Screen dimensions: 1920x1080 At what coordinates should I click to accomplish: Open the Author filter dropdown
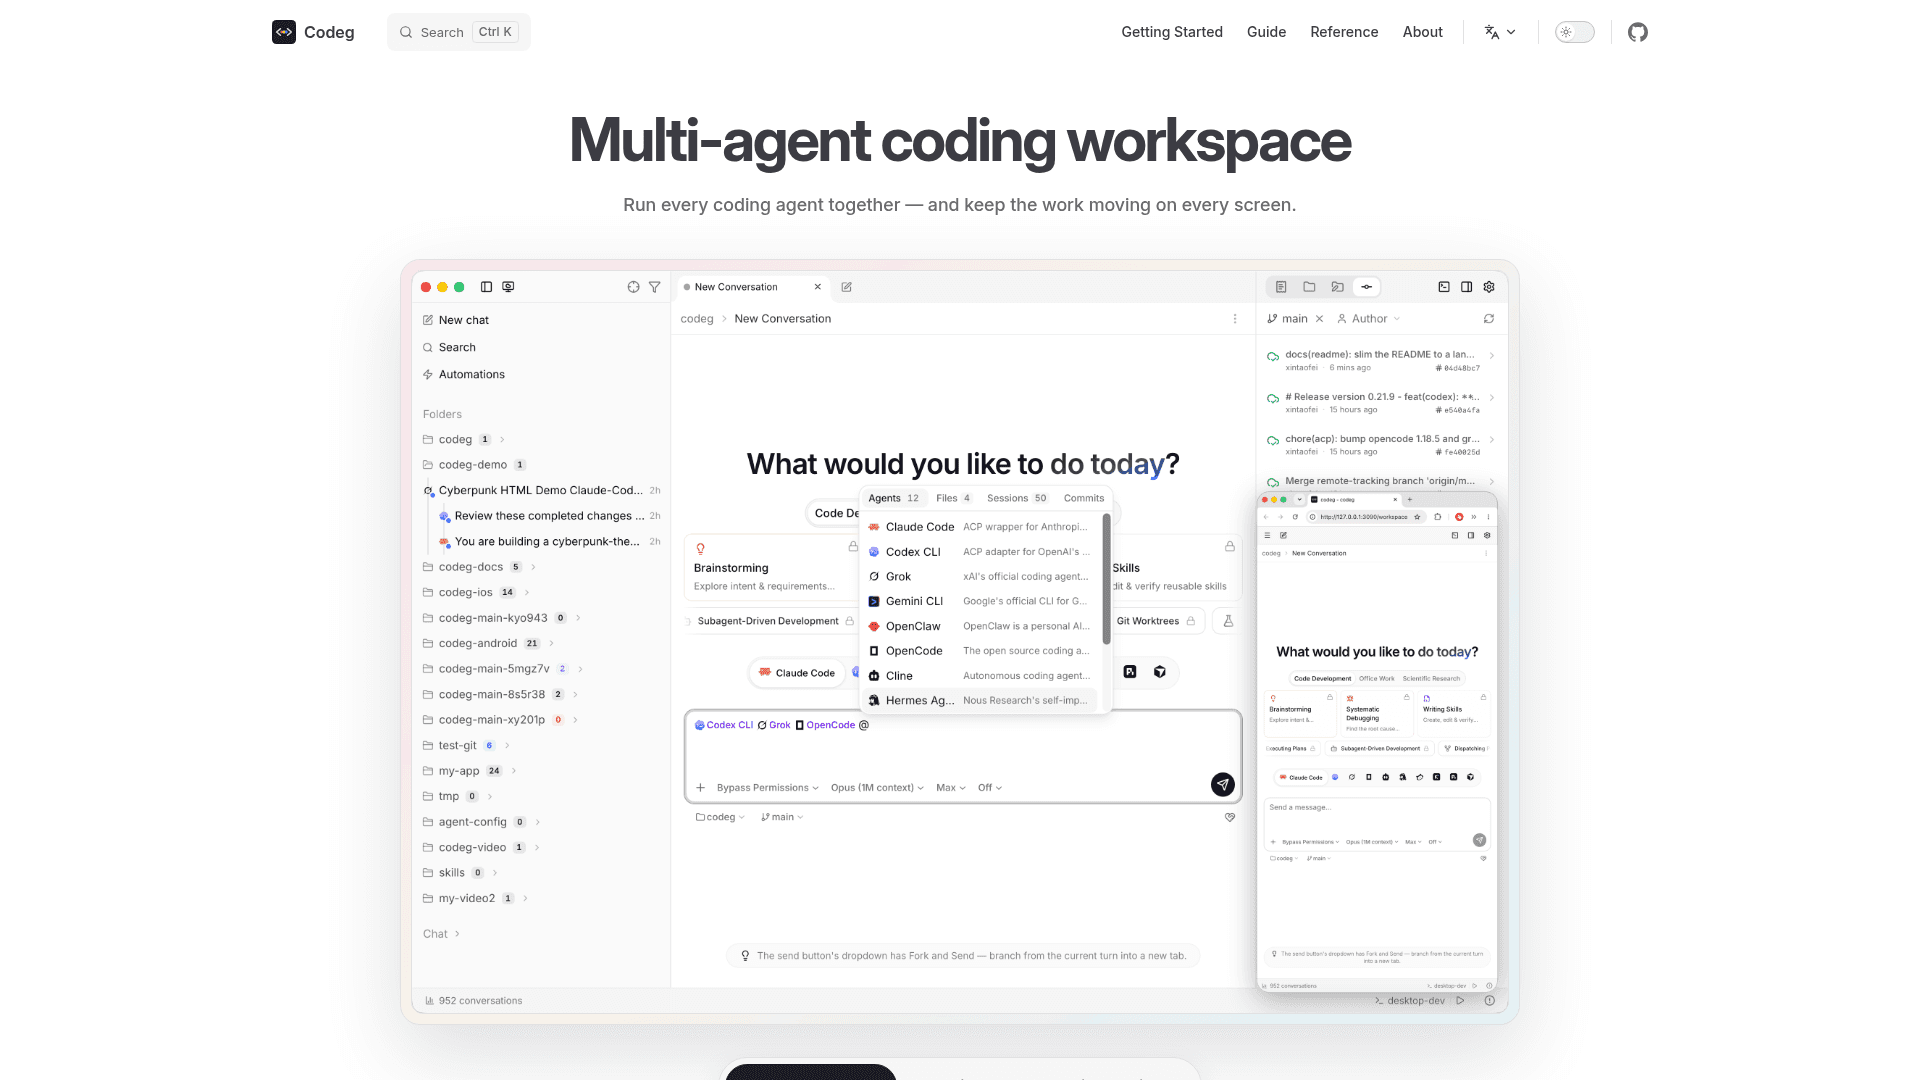(1369, 319)
